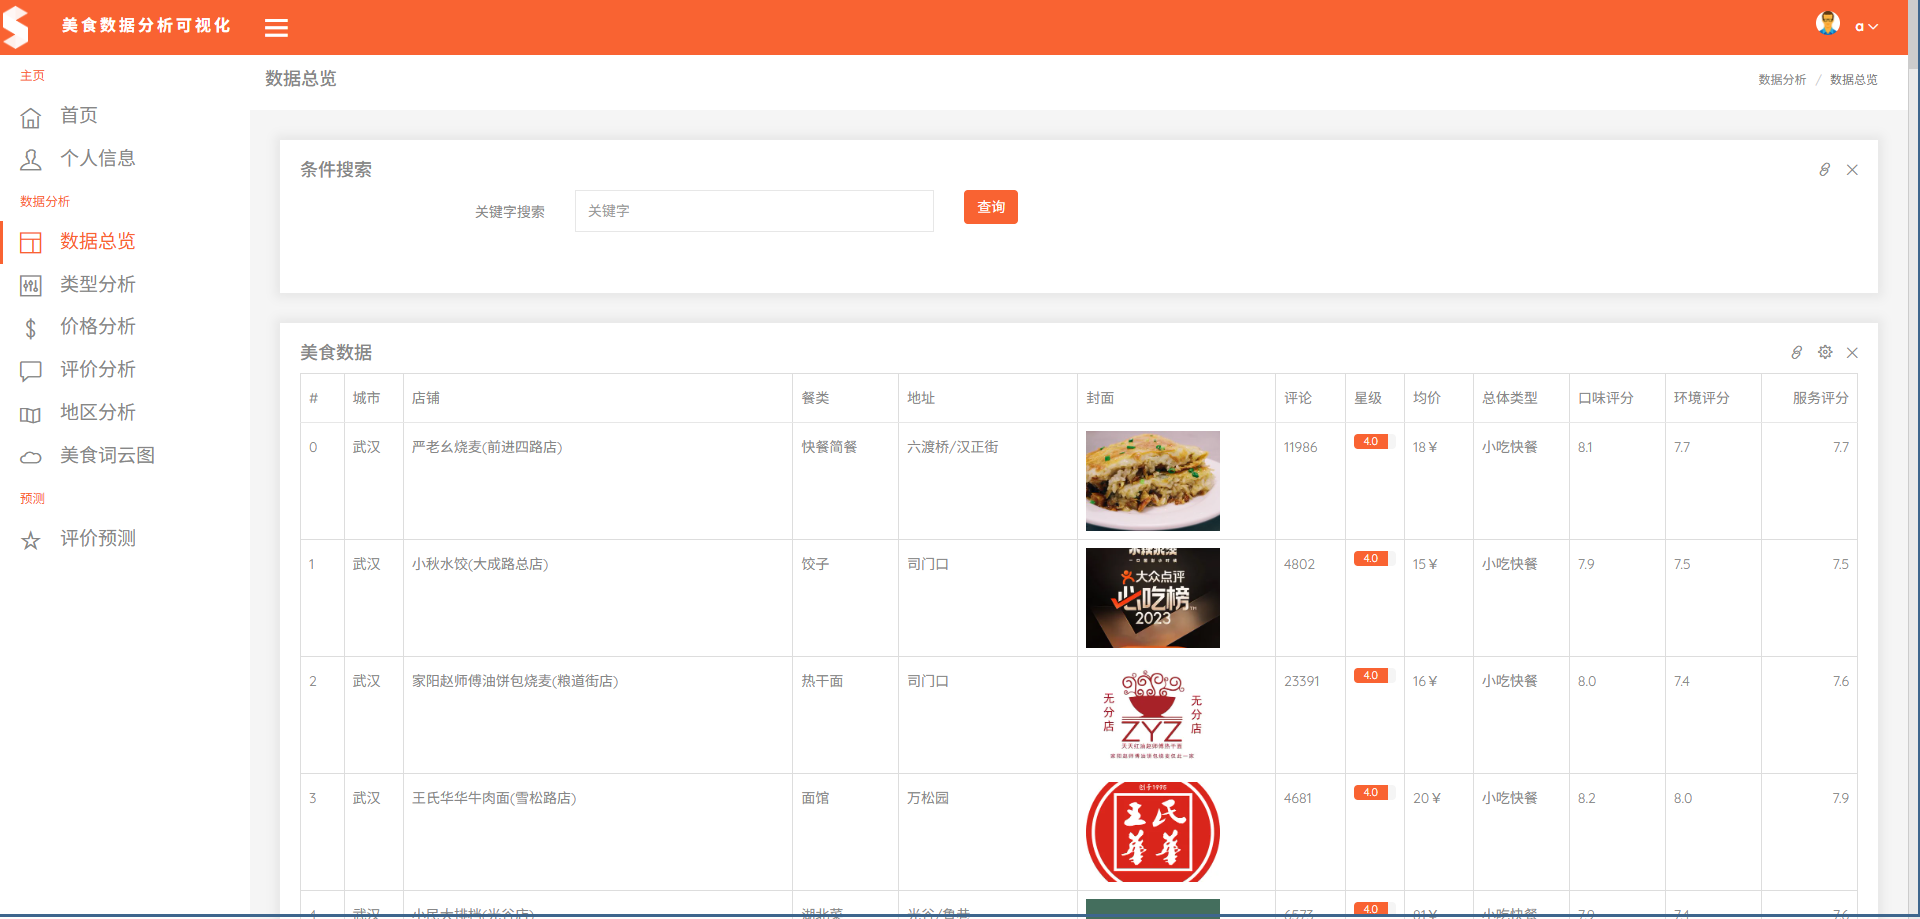Open 评价分析 sidebar item
Viewport: 1920px width, 919px height.
(98, 370)
